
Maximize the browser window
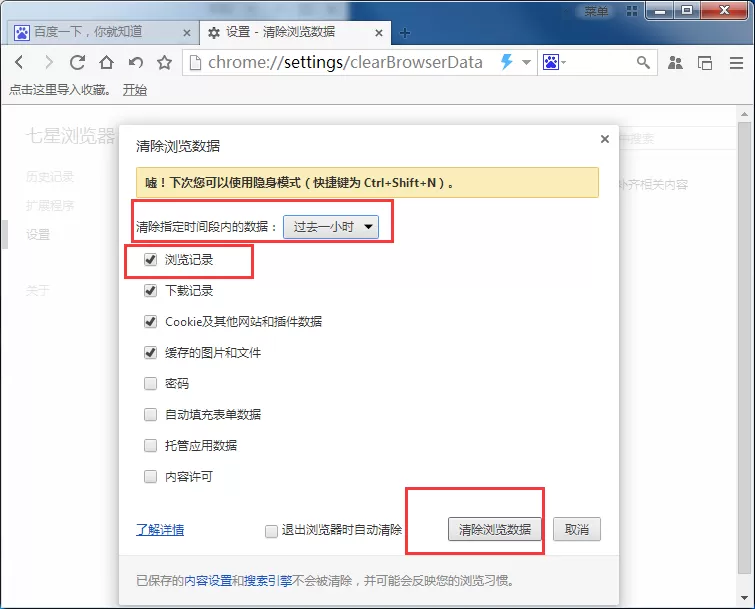pyautogui.click(x=687, y=11)
